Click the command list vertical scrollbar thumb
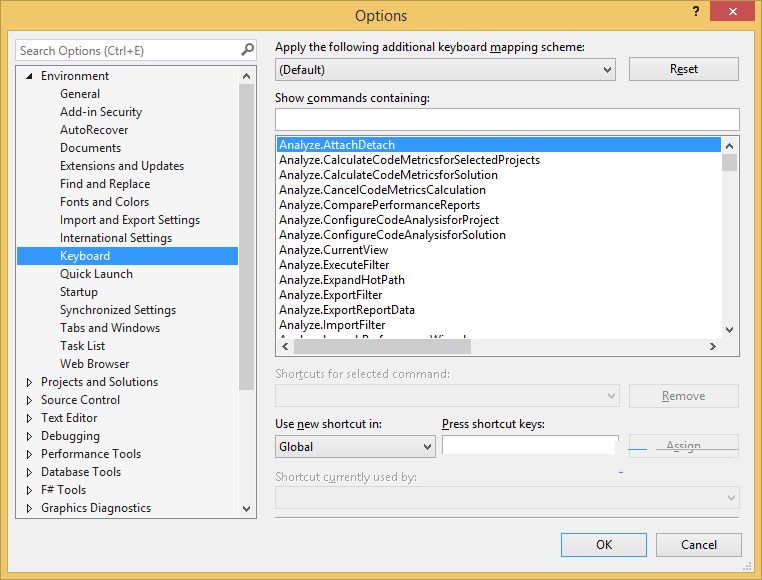This screenshot has width=762, height=580. (729, 162)
